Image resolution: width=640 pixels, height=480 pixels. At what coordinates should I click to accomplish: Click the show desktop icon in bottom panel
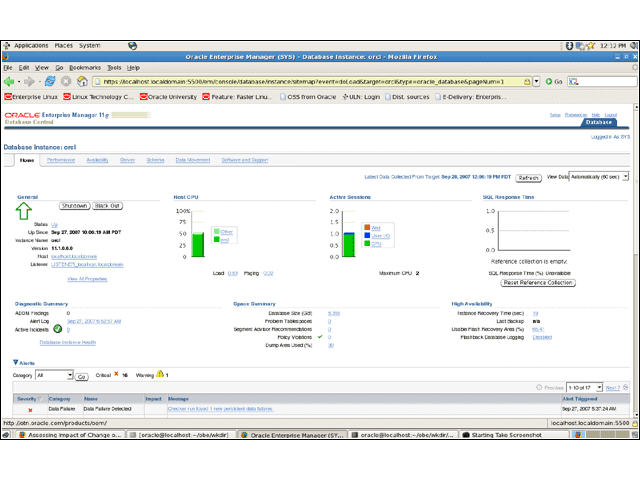[x=6, y=435]
